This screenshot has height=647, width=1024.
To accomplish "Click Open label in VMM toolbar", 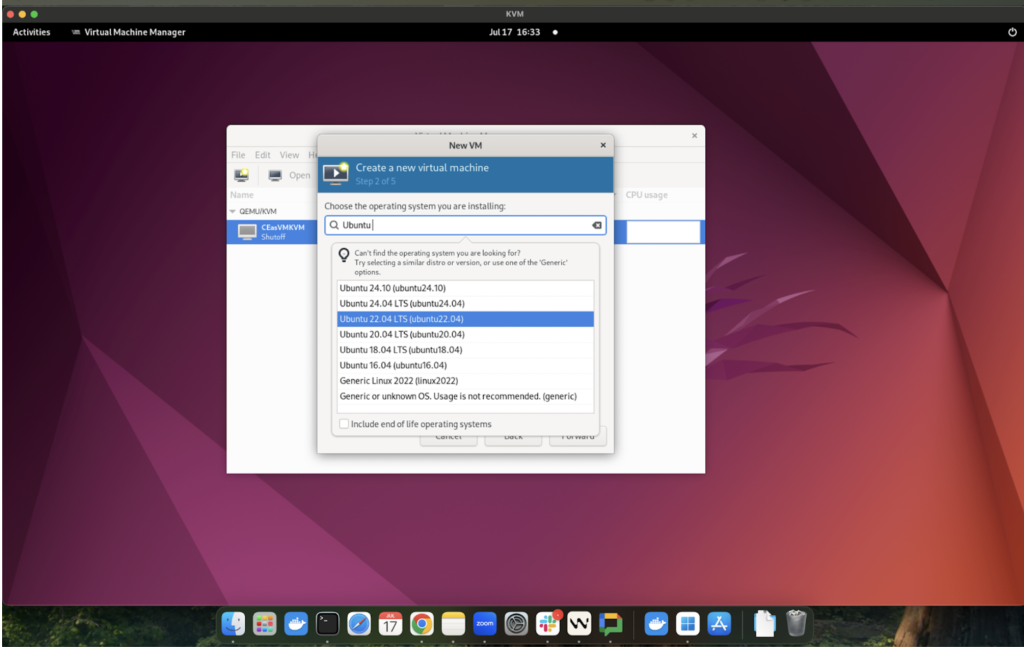I will tap(299, 175).
